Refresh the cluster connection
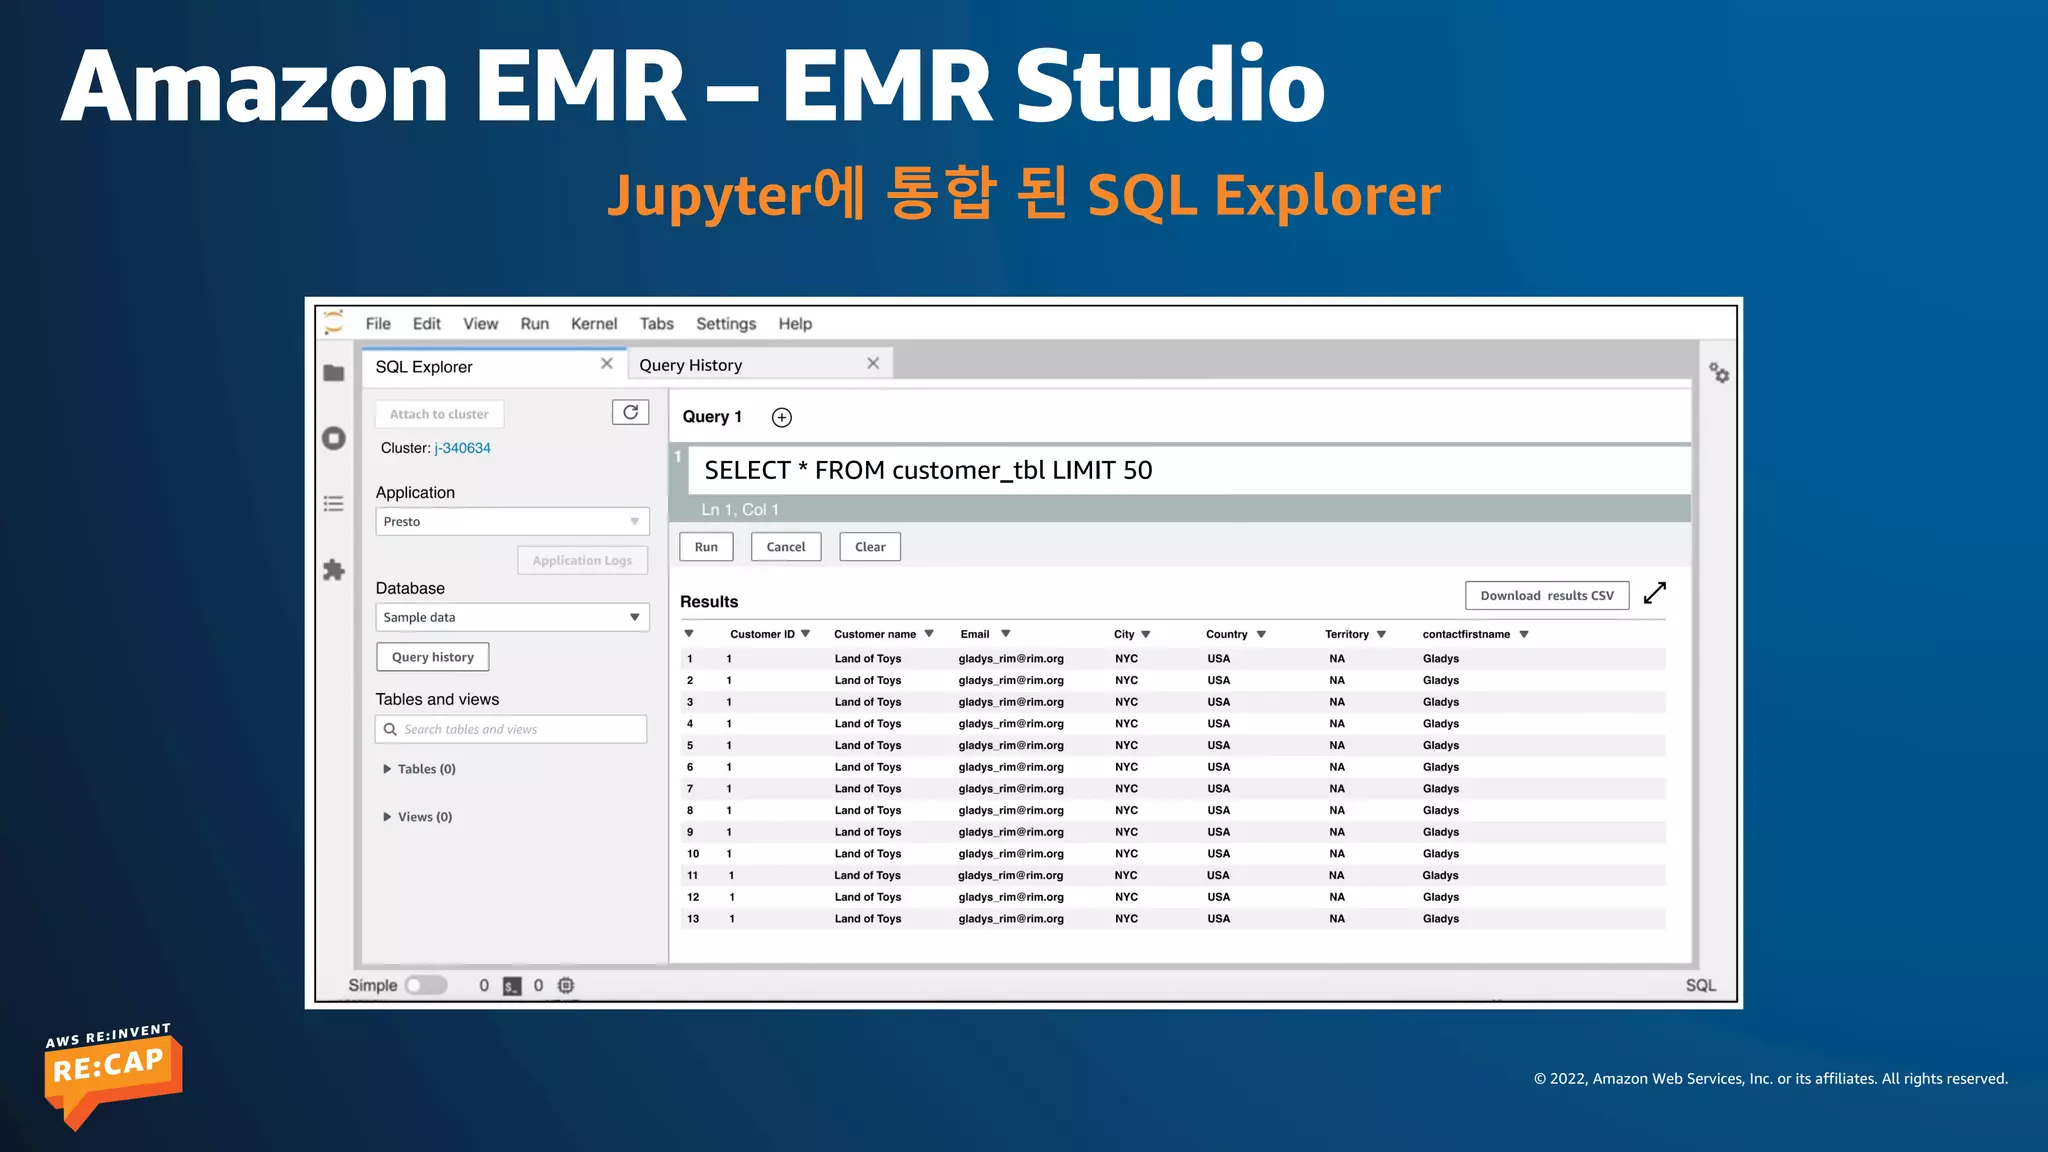This screenshot has height=1152, width=2048. [x=630, y=412]
